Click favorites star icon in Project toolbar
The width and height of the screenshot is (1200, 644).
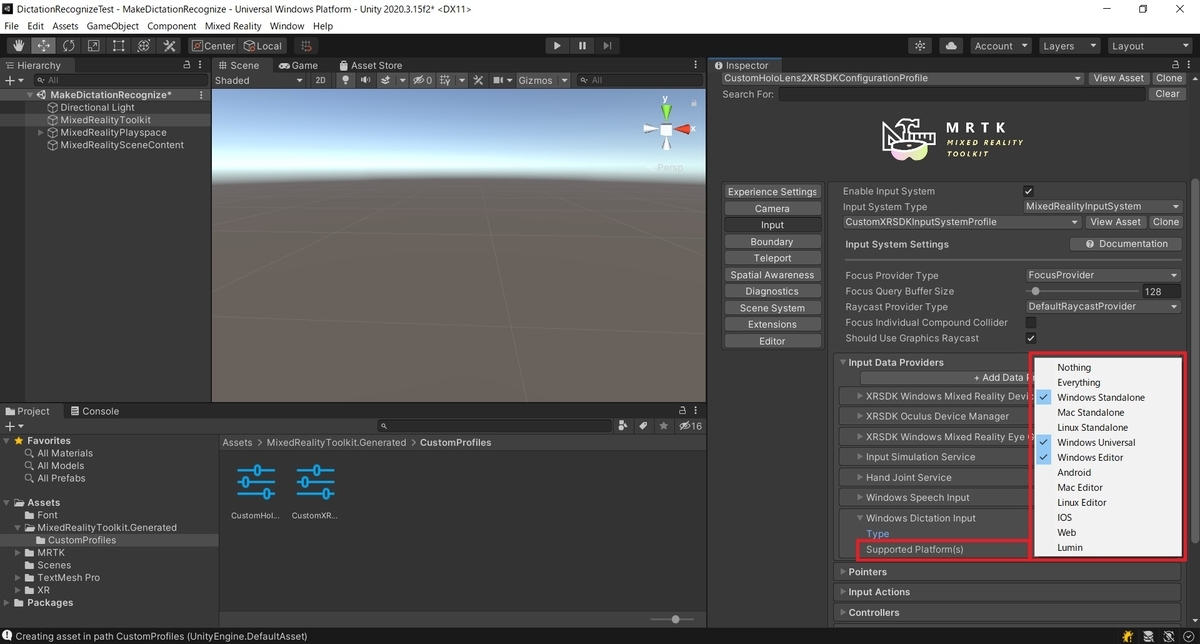click(663, 426)
